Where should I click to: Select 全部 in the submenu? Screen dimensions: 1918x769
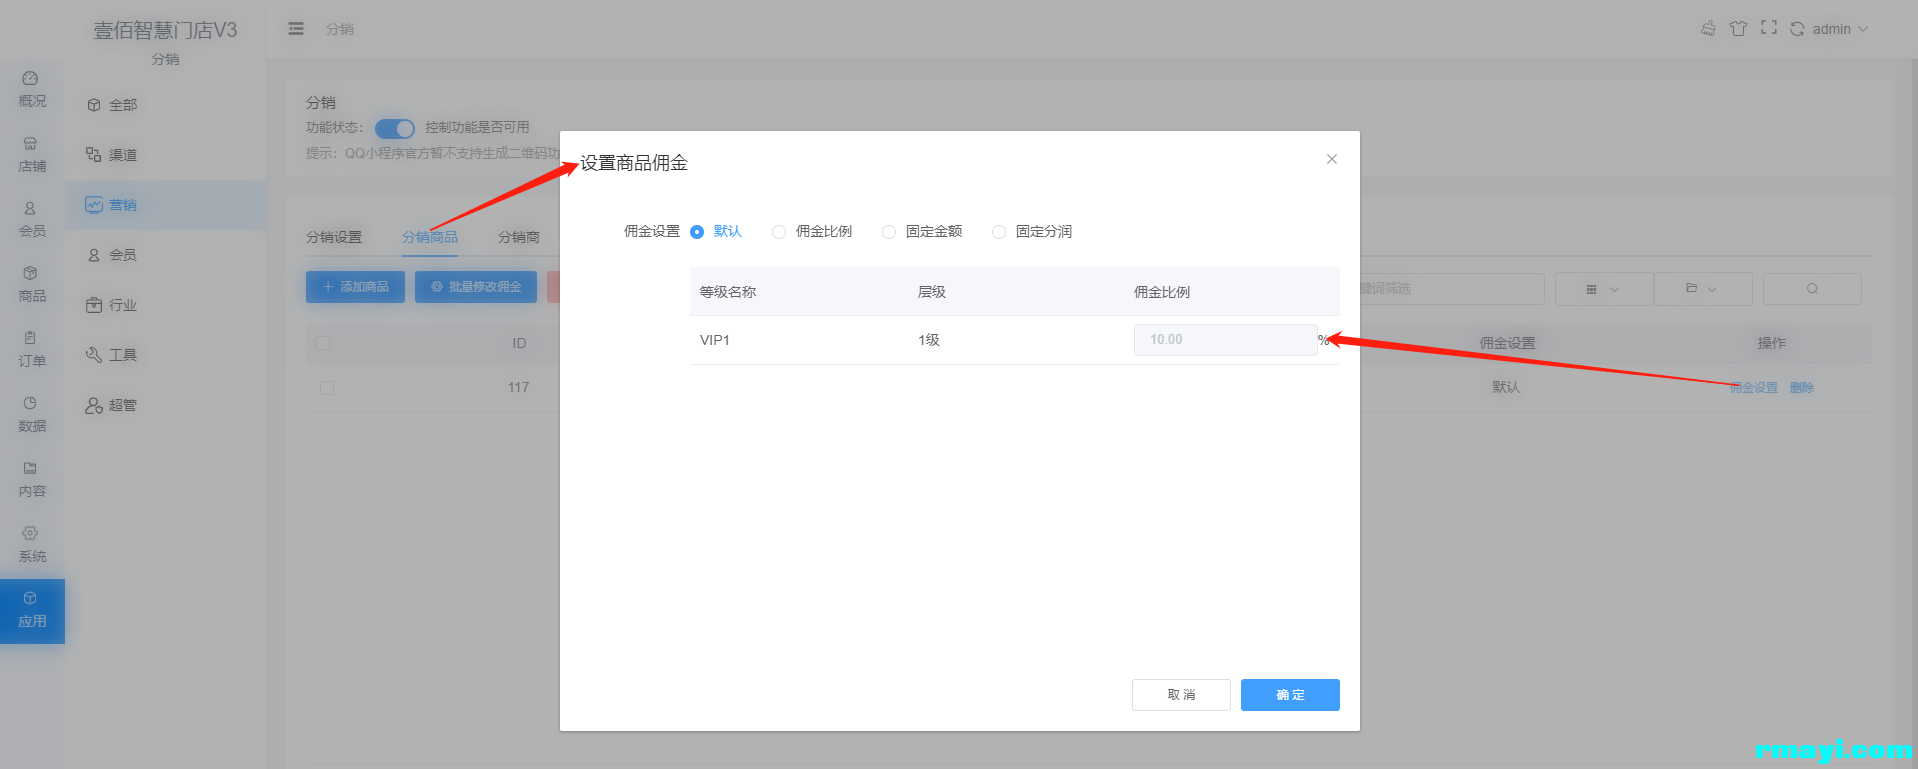click(x=166, y=105)
